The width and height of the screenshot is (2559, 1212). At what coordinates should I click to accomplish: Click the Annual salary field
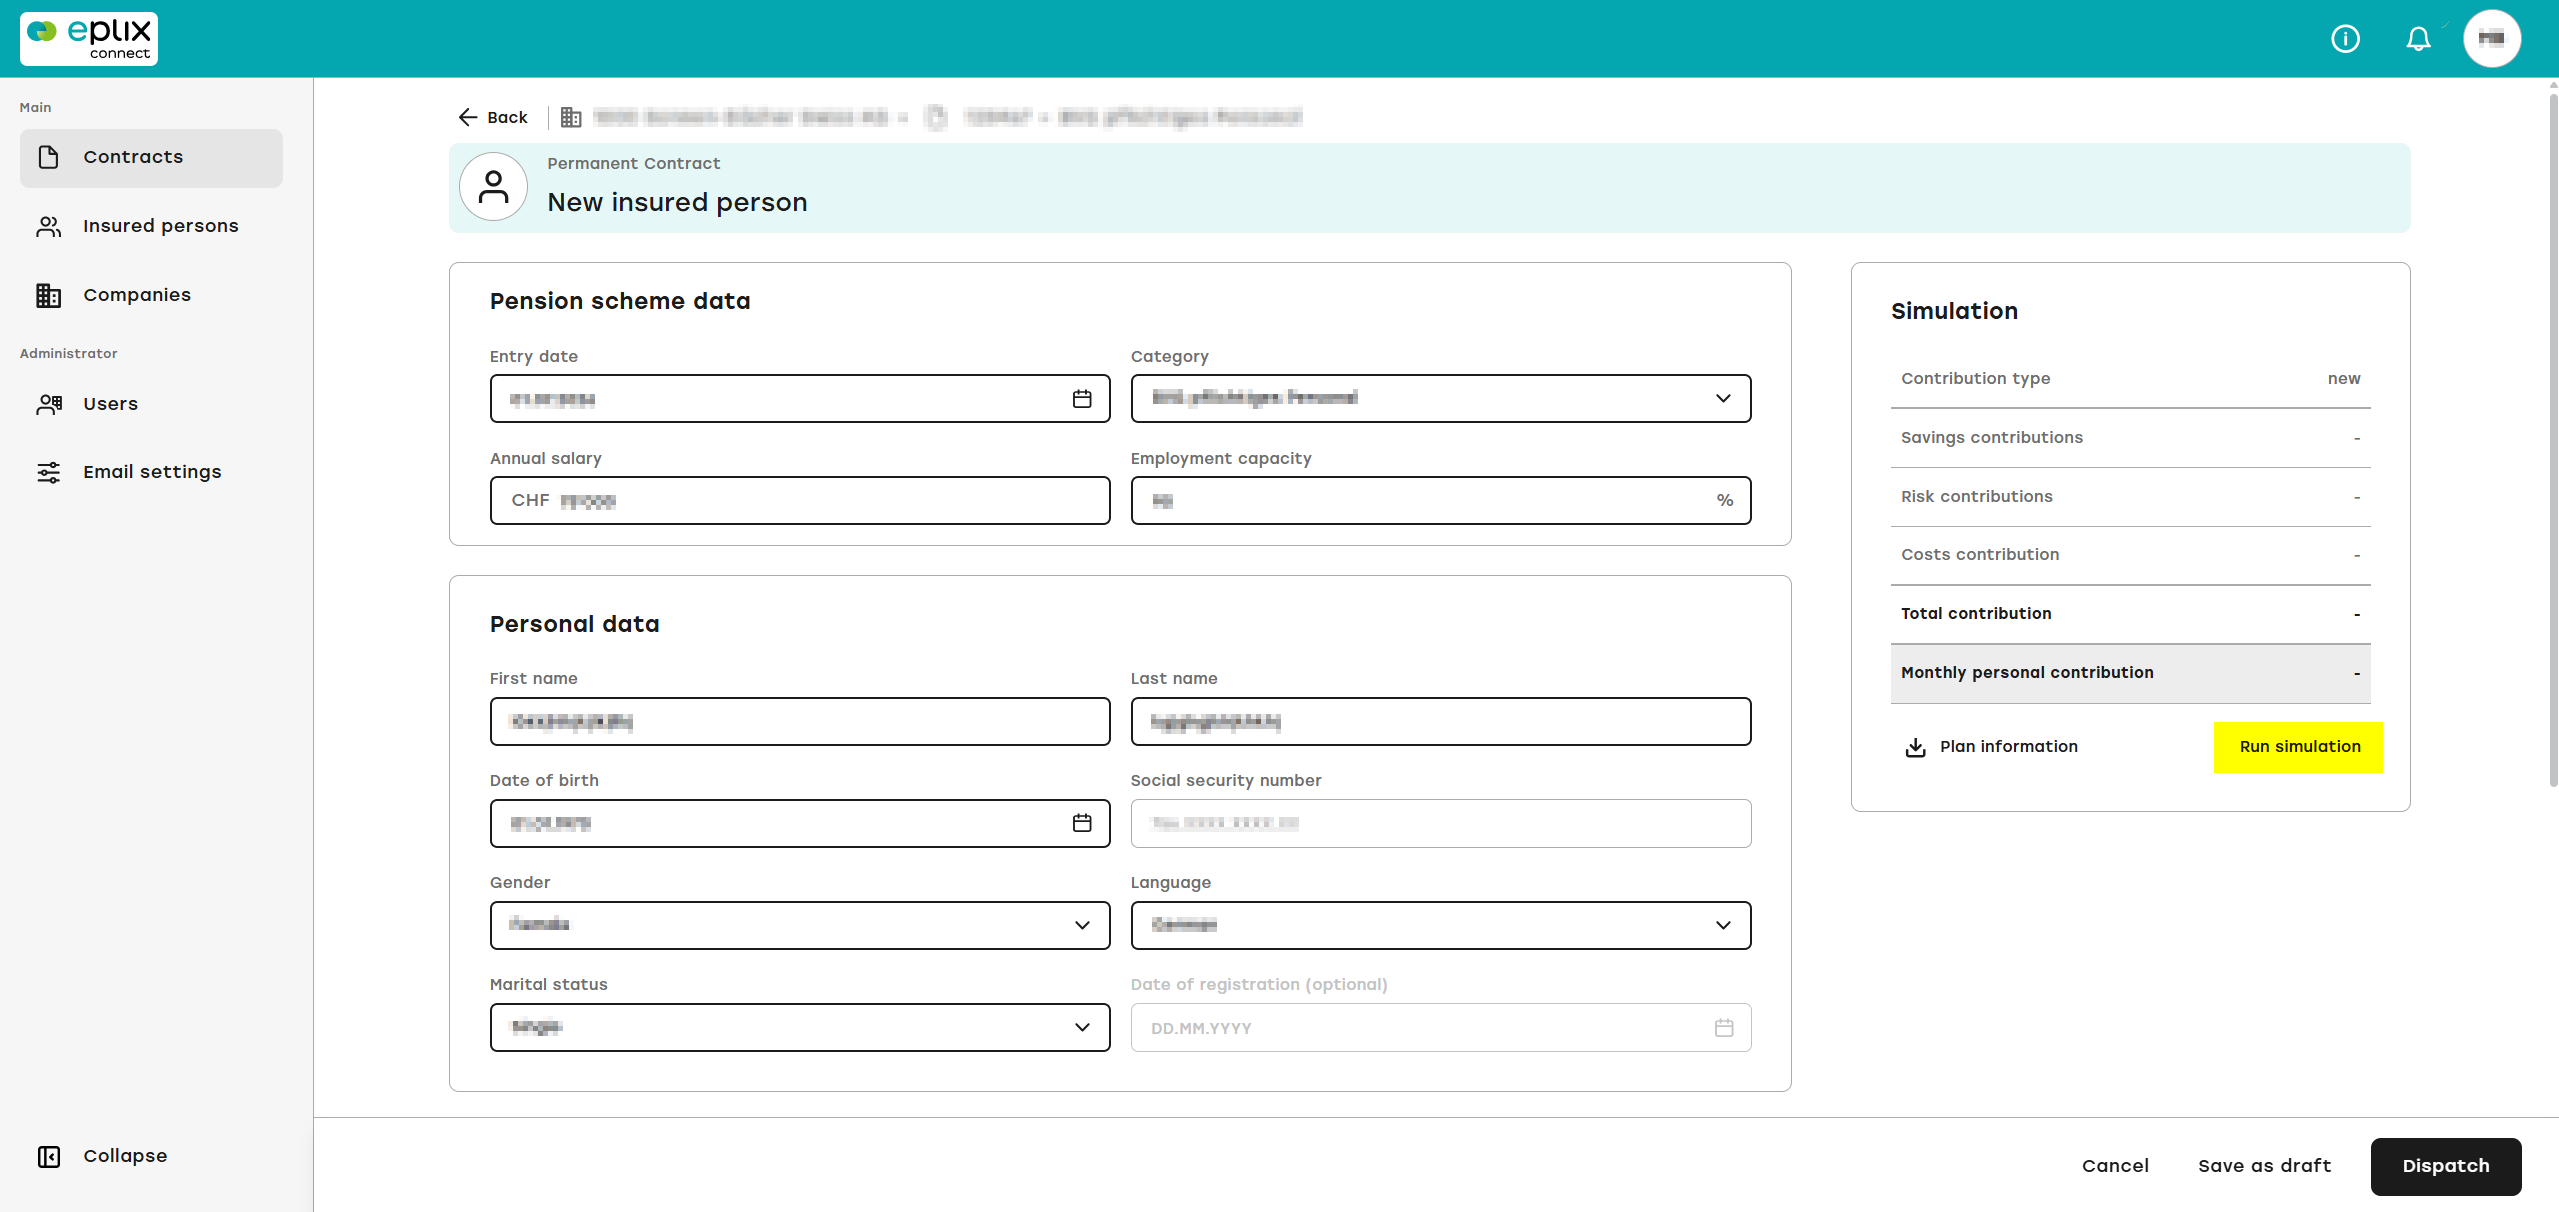pos(800,501)
